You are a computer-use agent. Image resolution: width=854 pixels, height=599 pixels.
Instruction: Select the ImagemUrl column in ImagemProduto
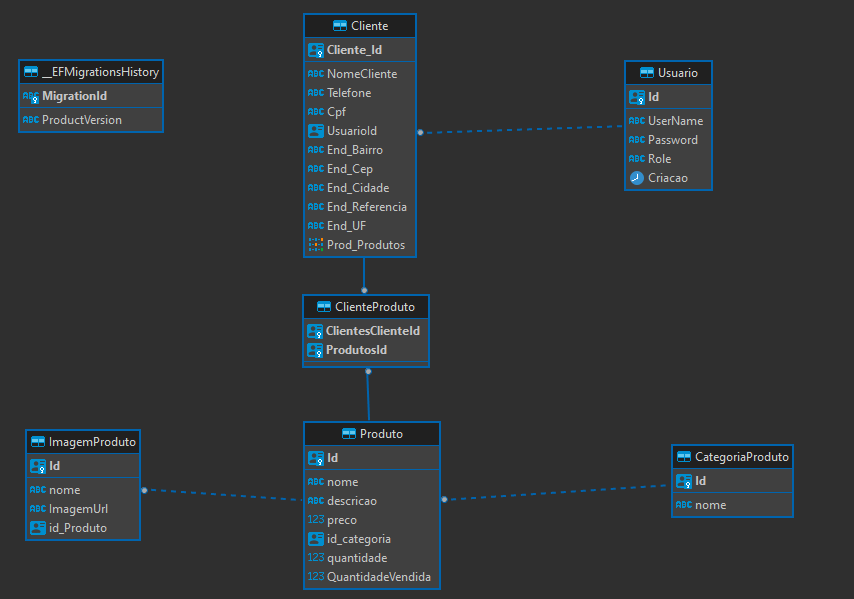click(77, 509)
